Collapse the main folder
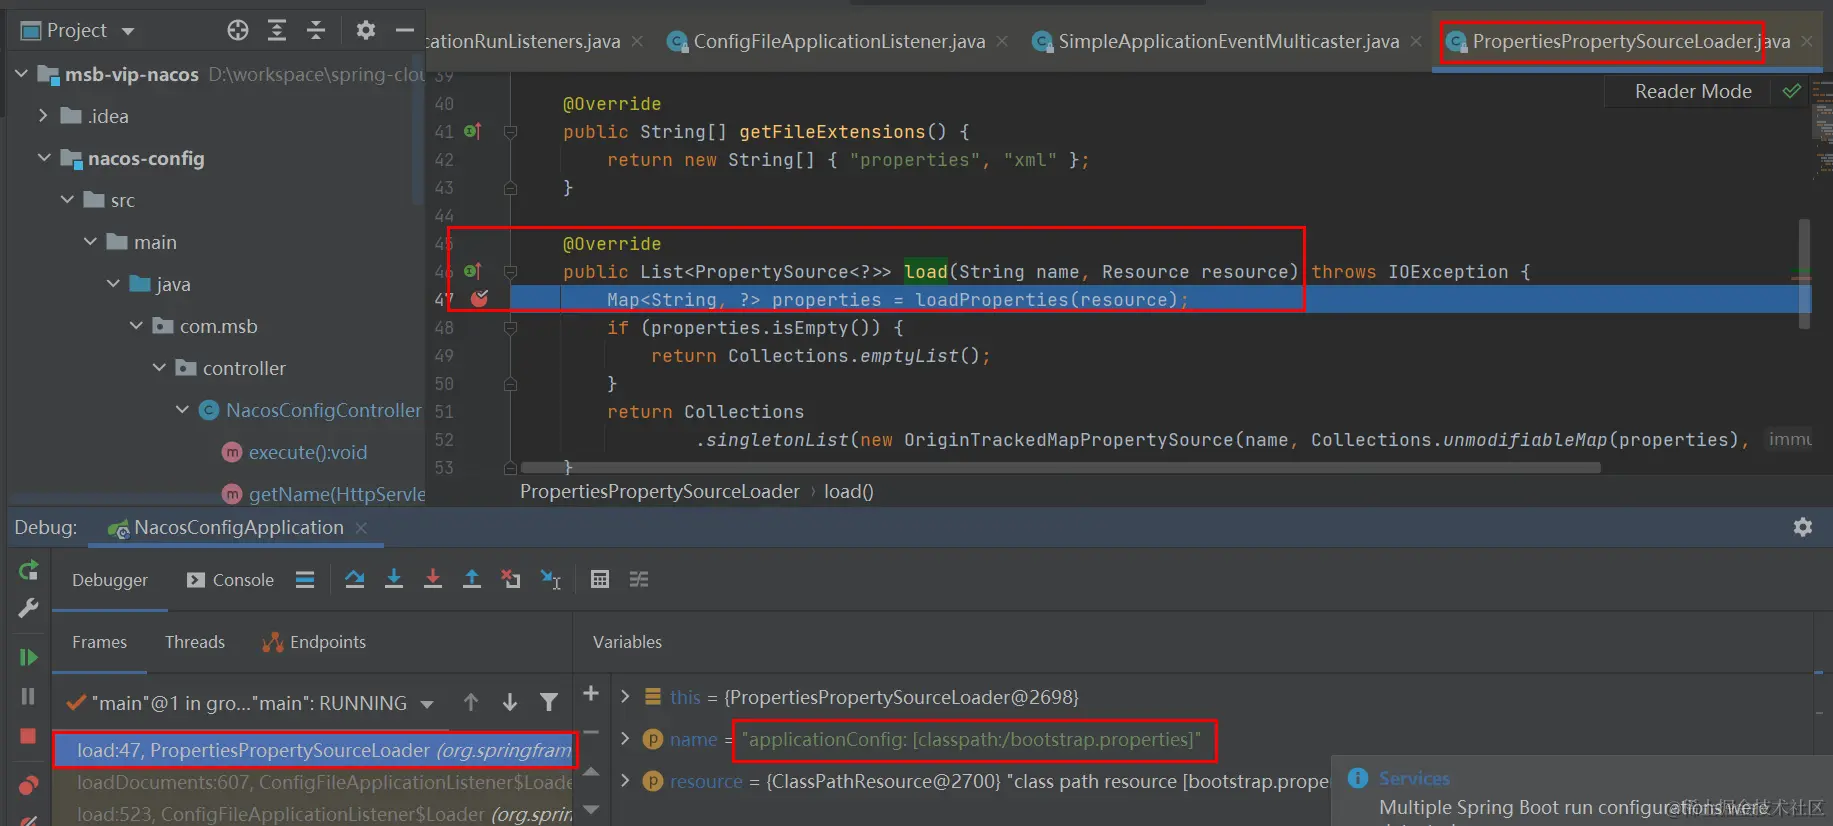The width and height of the screenshot is (1833, 826). click(x=90, y=242)
